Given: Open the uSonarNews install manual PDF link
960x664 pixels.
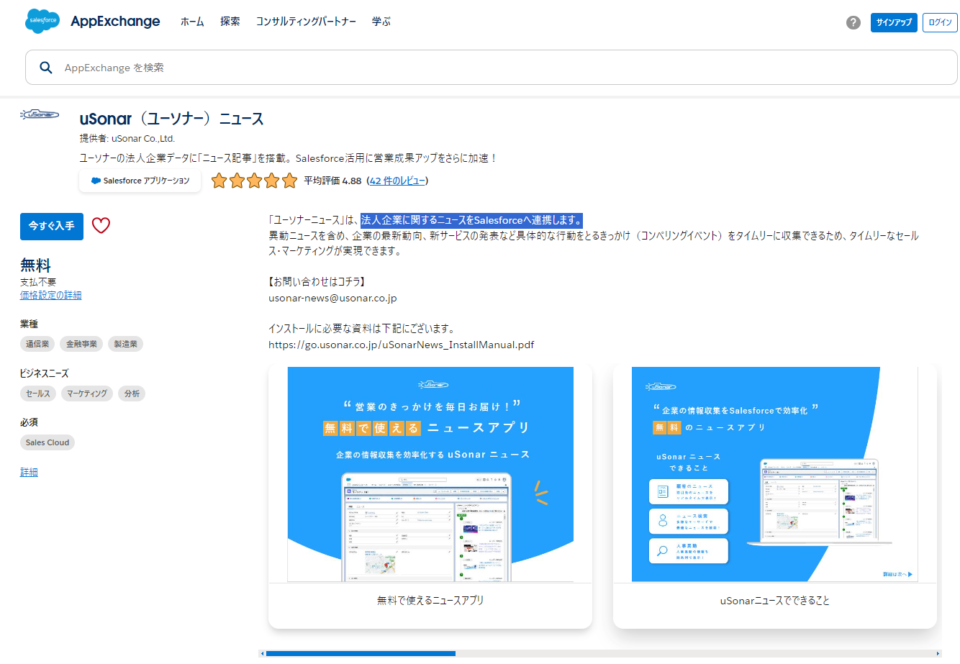Looking at the screenshot, I should (x=399, y=344).
